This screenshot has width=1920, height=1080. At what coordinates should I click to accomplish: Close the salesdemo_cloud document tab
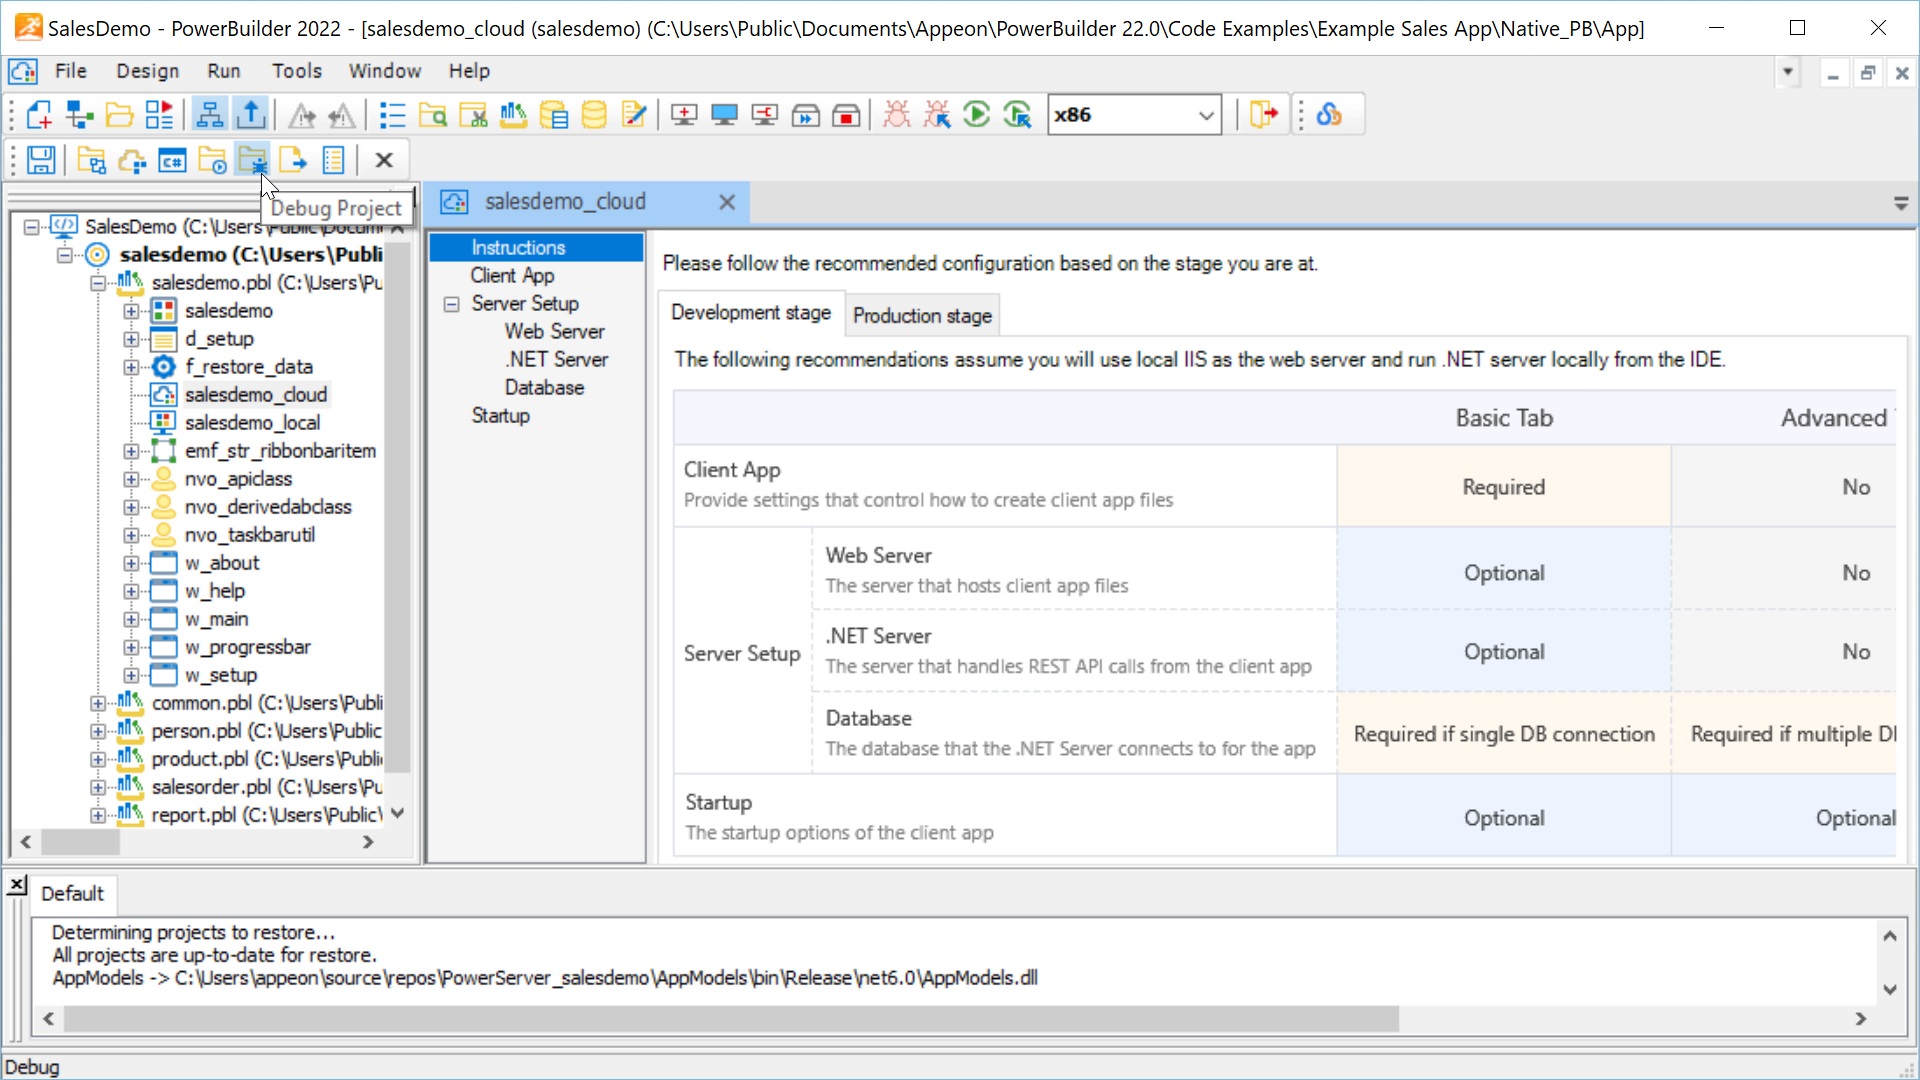pyautogui.click(x=727, y=202)
